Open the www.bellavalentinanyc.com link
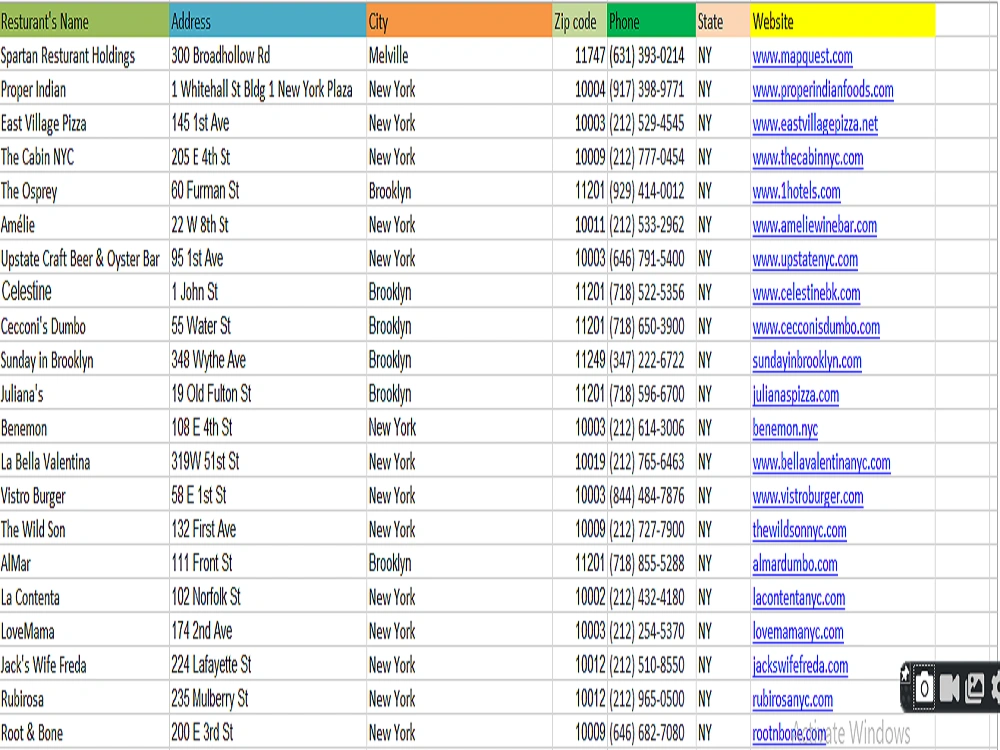 click(x=821, y=462)
